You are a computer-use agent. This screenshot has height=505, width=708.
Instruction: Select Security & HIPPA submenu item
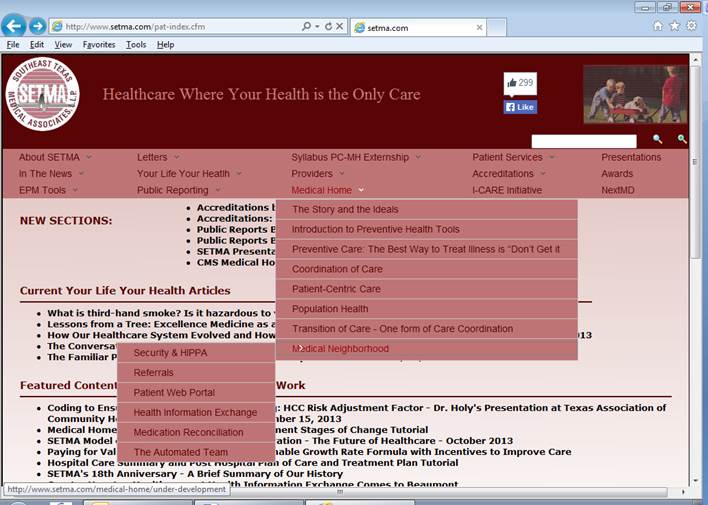(x=196, y=353)
